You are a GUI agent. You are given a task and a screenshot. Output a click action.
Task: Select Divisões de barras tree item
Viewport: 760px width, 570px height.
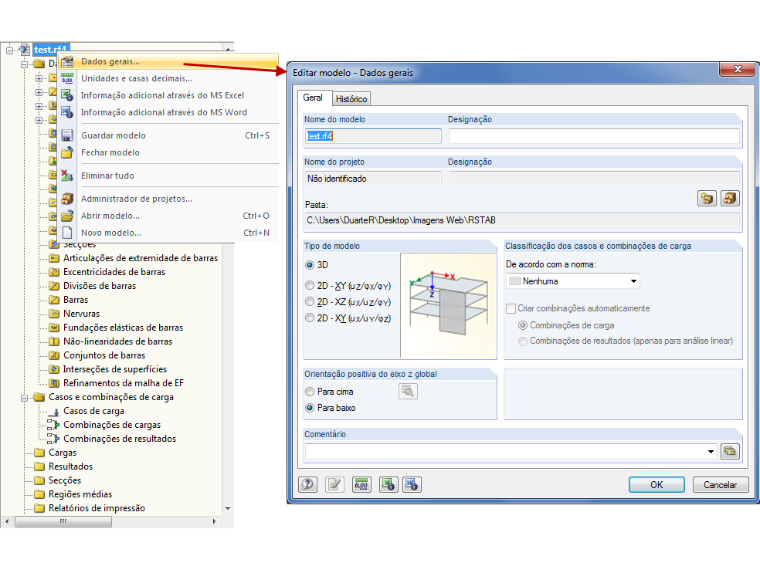(x=99, y=286)
